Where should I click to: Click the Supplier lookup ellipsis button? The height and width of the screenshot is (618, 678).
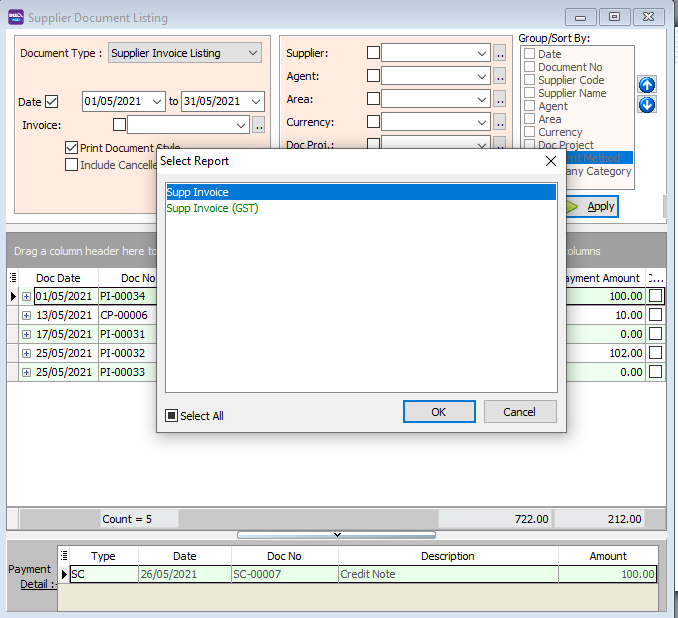point(499,54)
